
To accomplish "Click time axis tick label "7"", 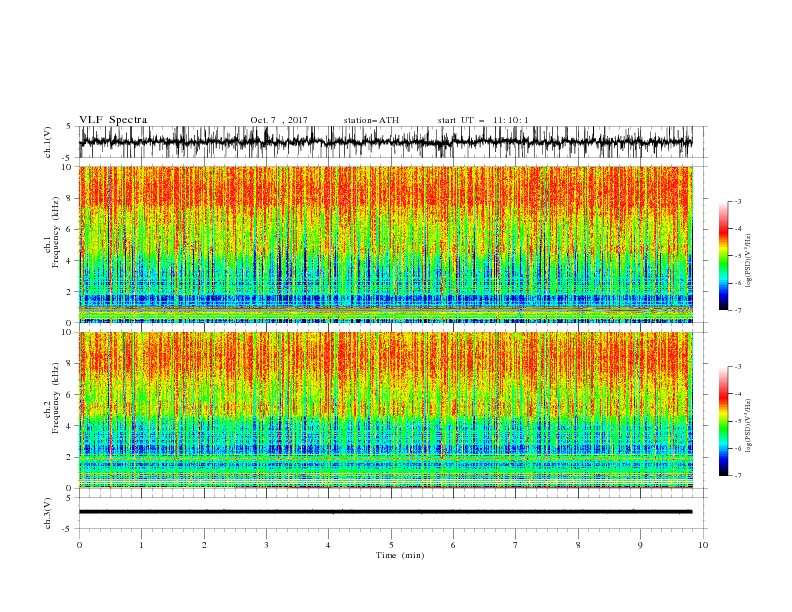I will tap(516, 545).
